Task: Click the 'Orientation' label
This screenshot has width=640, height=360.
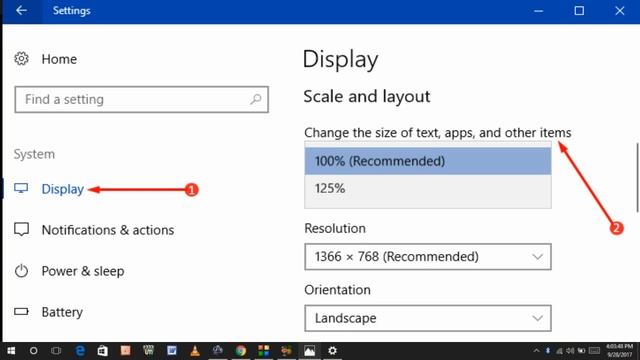Action: (337, 290)
